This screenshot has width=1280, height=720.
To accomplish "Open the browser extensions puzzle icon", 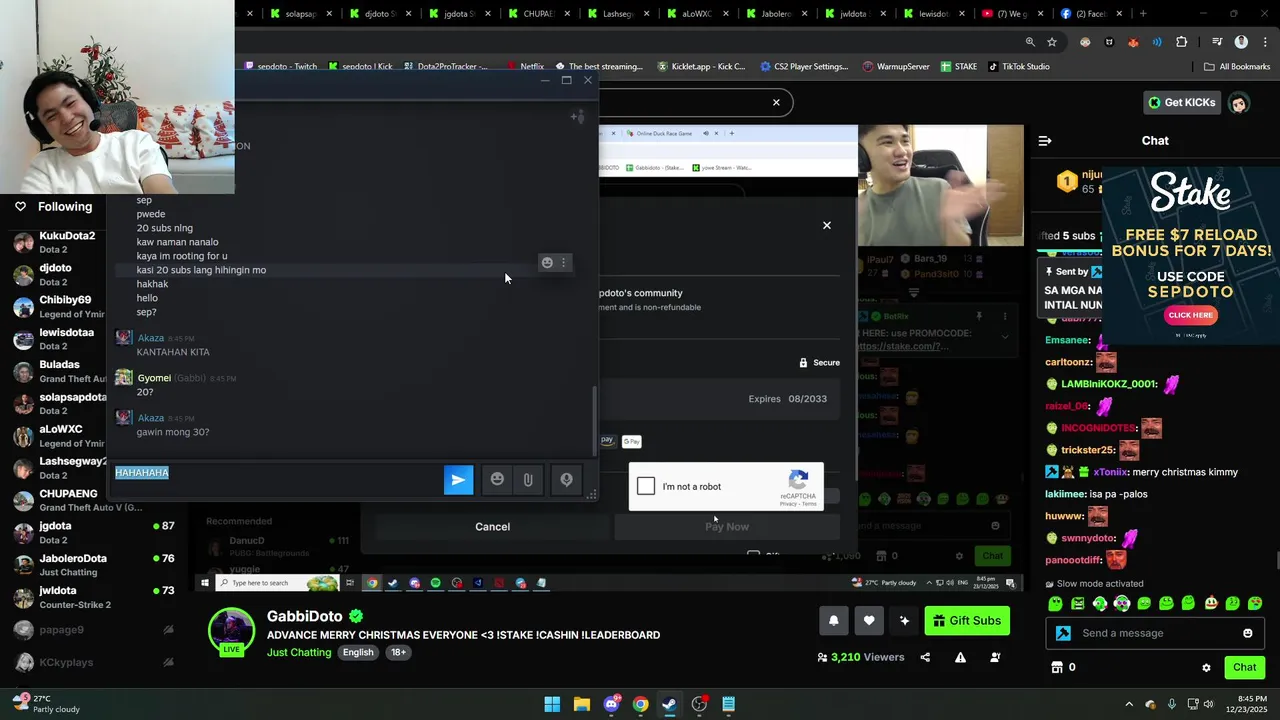I will pyautogui.click(x=1182, y=42).
